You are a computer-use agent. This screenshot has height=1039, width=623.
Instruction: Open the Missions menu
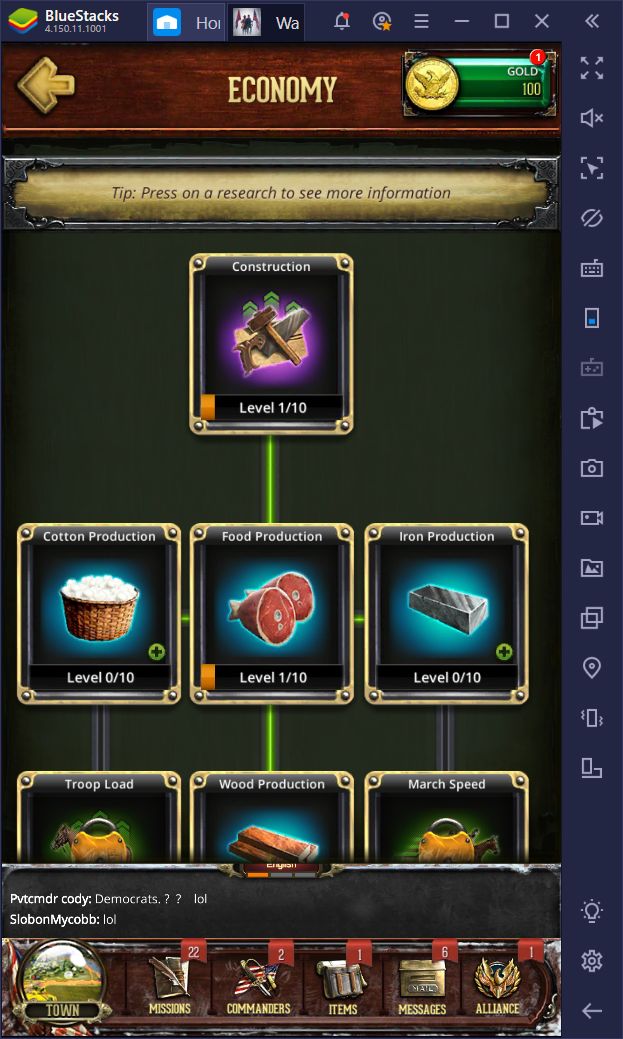coord(170,983)
